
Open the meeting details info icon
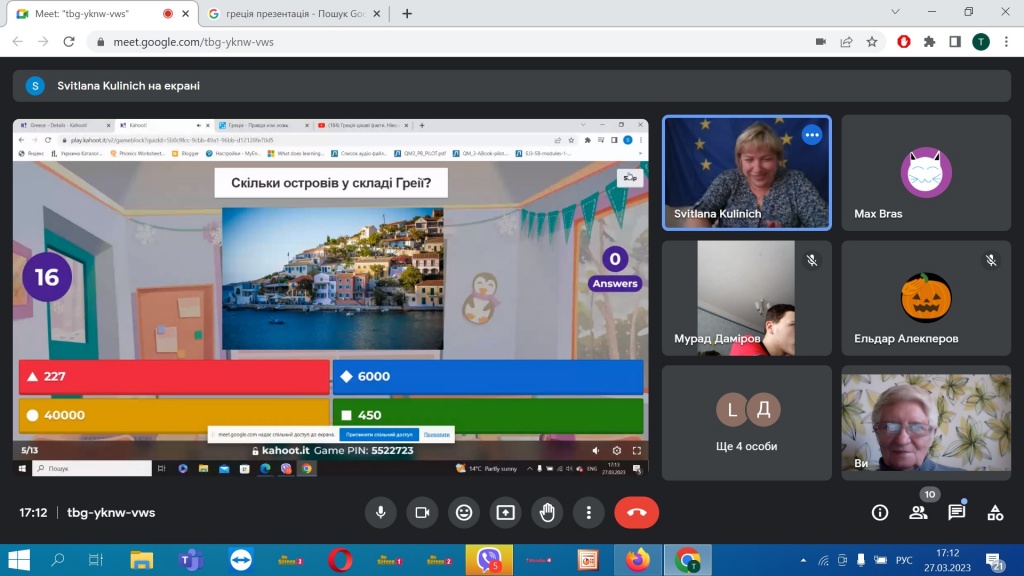[x=880, y=512]
